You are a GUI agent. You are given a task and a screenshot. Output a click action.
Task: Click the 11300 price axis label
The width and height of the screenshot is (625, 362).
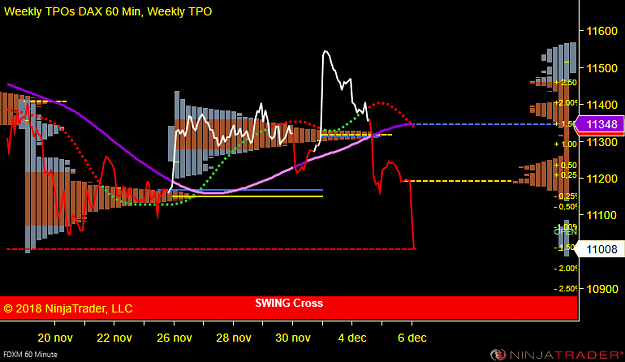tap(602, 142)
